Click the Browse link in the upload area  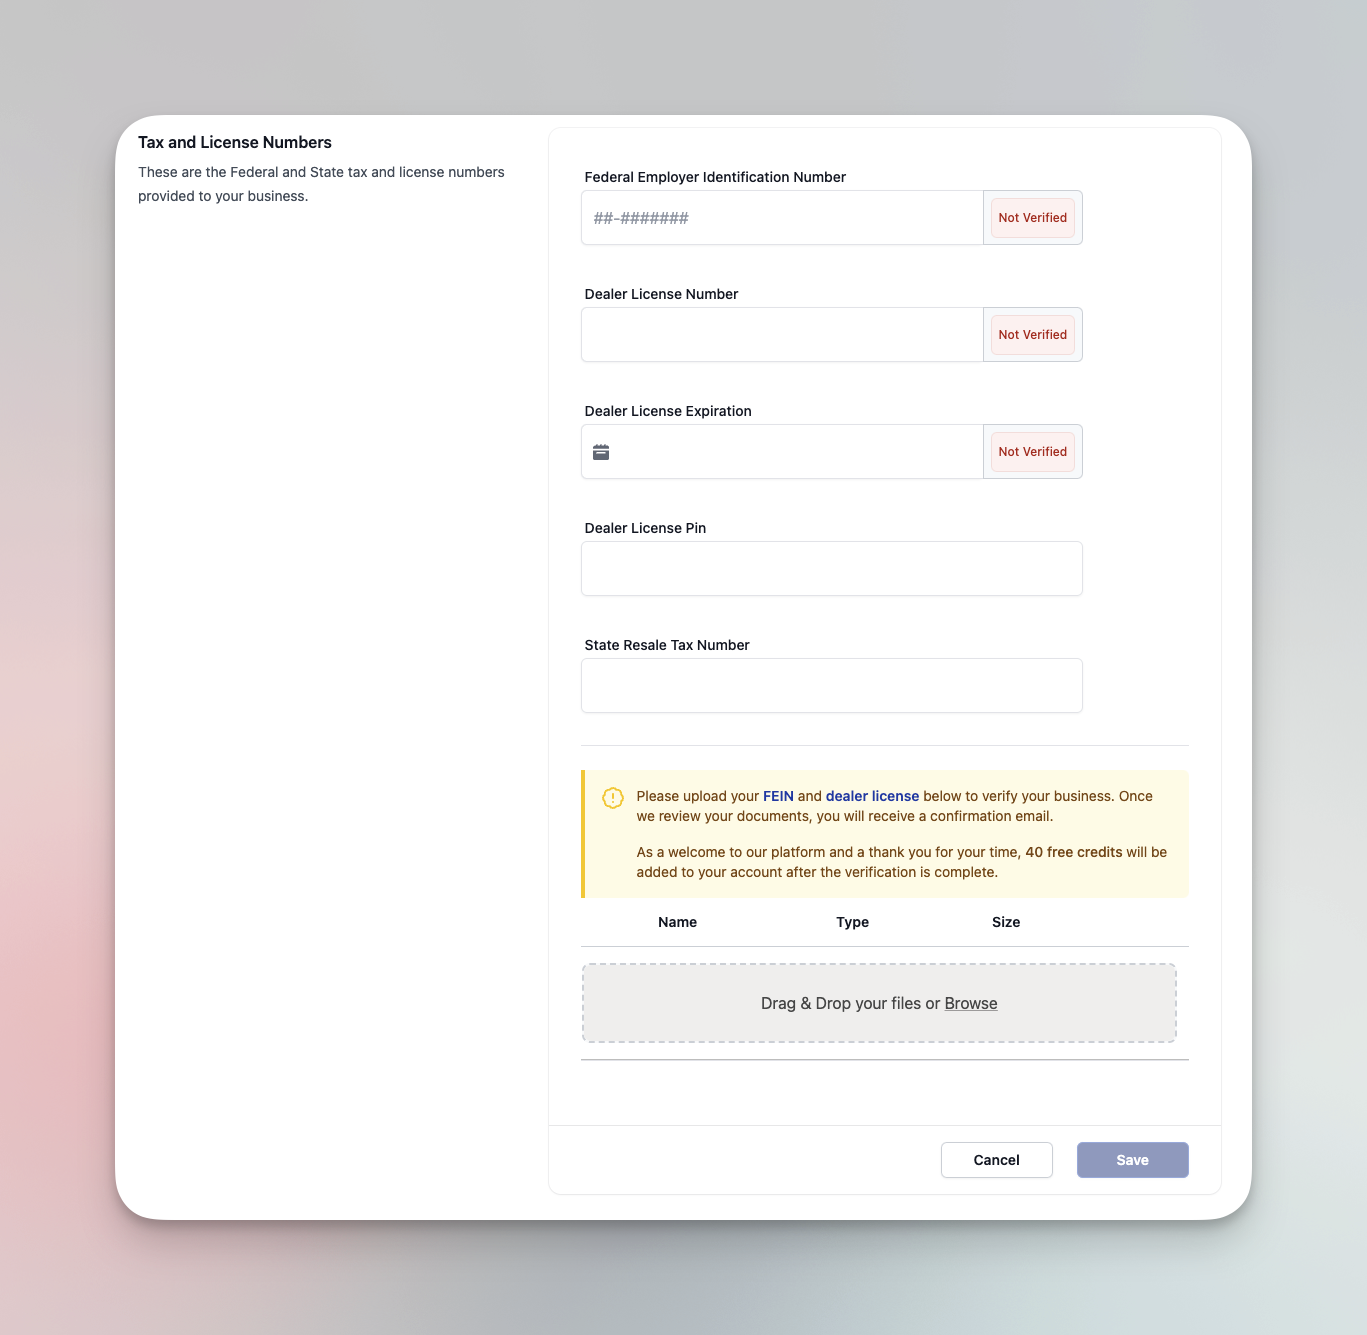coord(970,1003)
